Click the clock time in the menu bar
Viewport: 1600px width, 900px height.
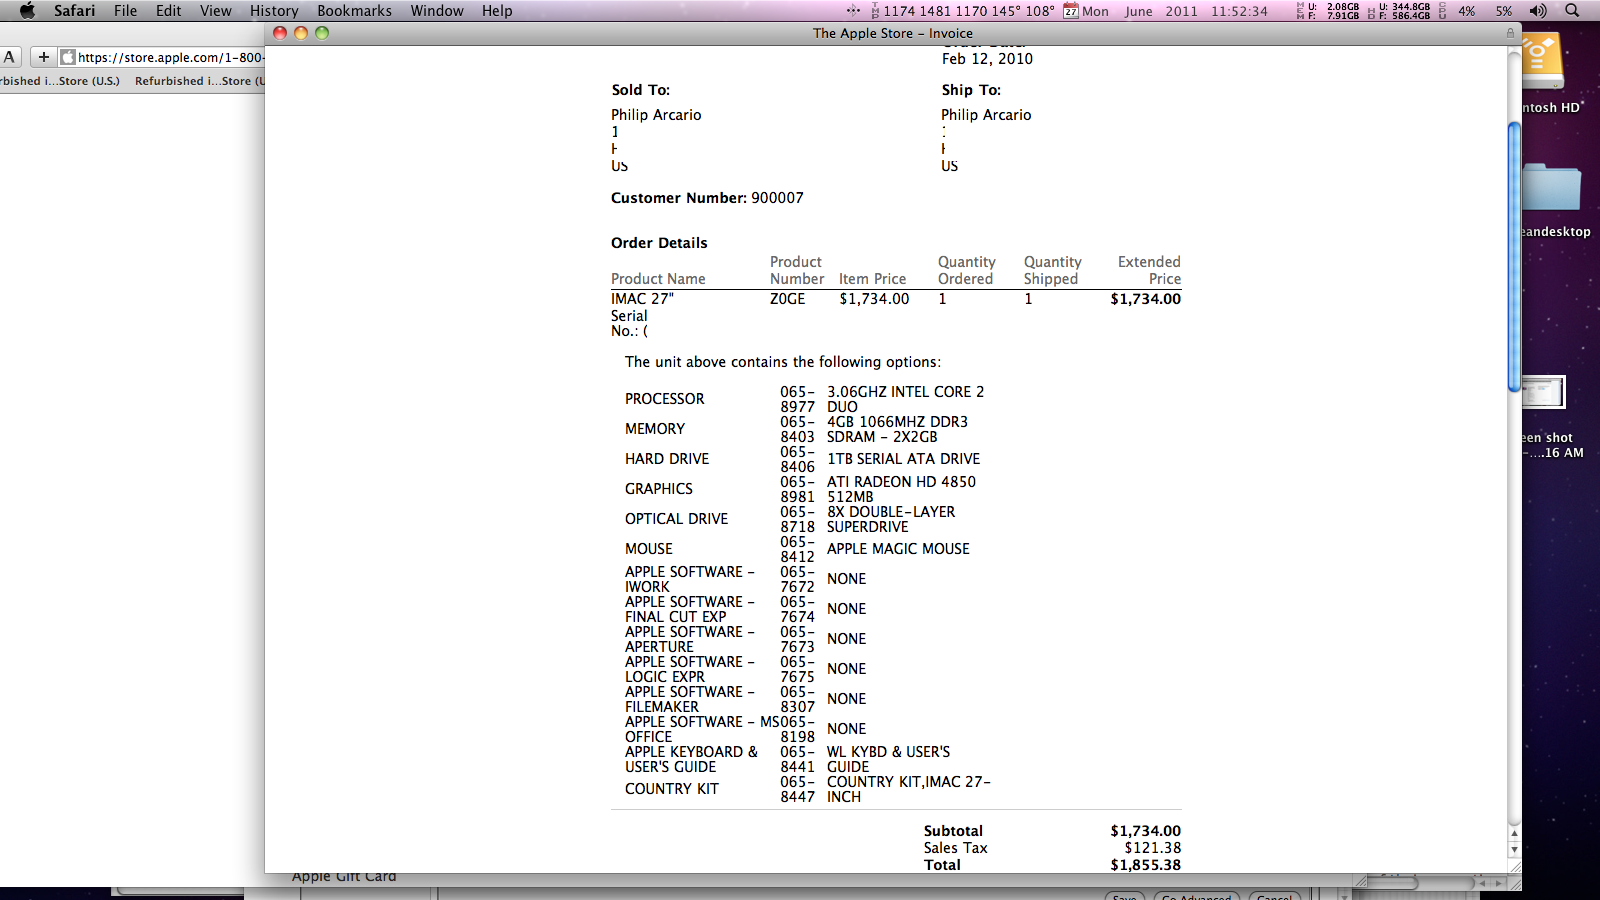click(1239, 11)
